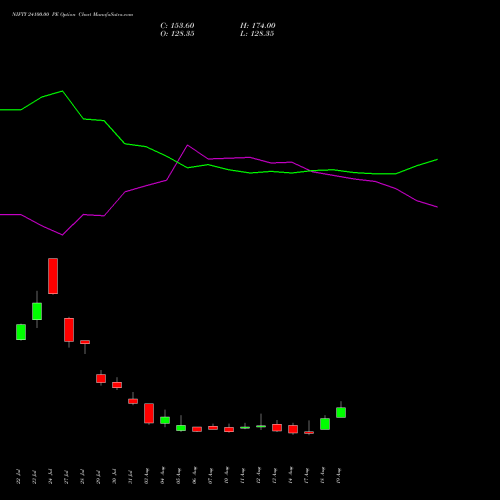This screenshot has width=500, height=500.
Task: Select the low price value L: 128.35
Action: point(257,34)
